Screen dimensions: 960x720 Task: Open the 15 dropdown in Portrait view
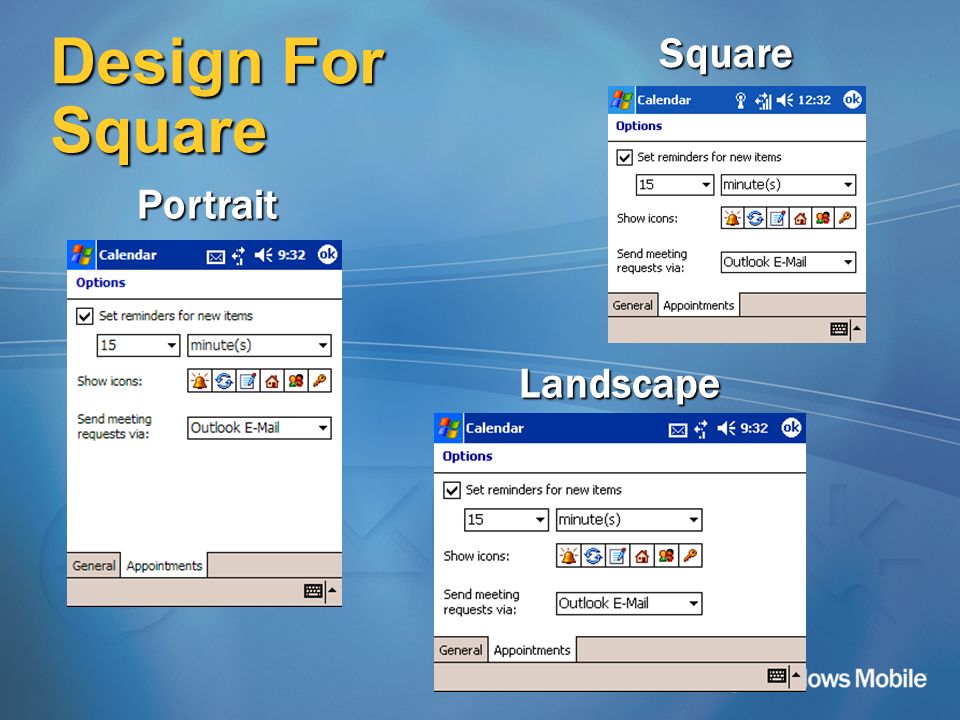point(138,345)
